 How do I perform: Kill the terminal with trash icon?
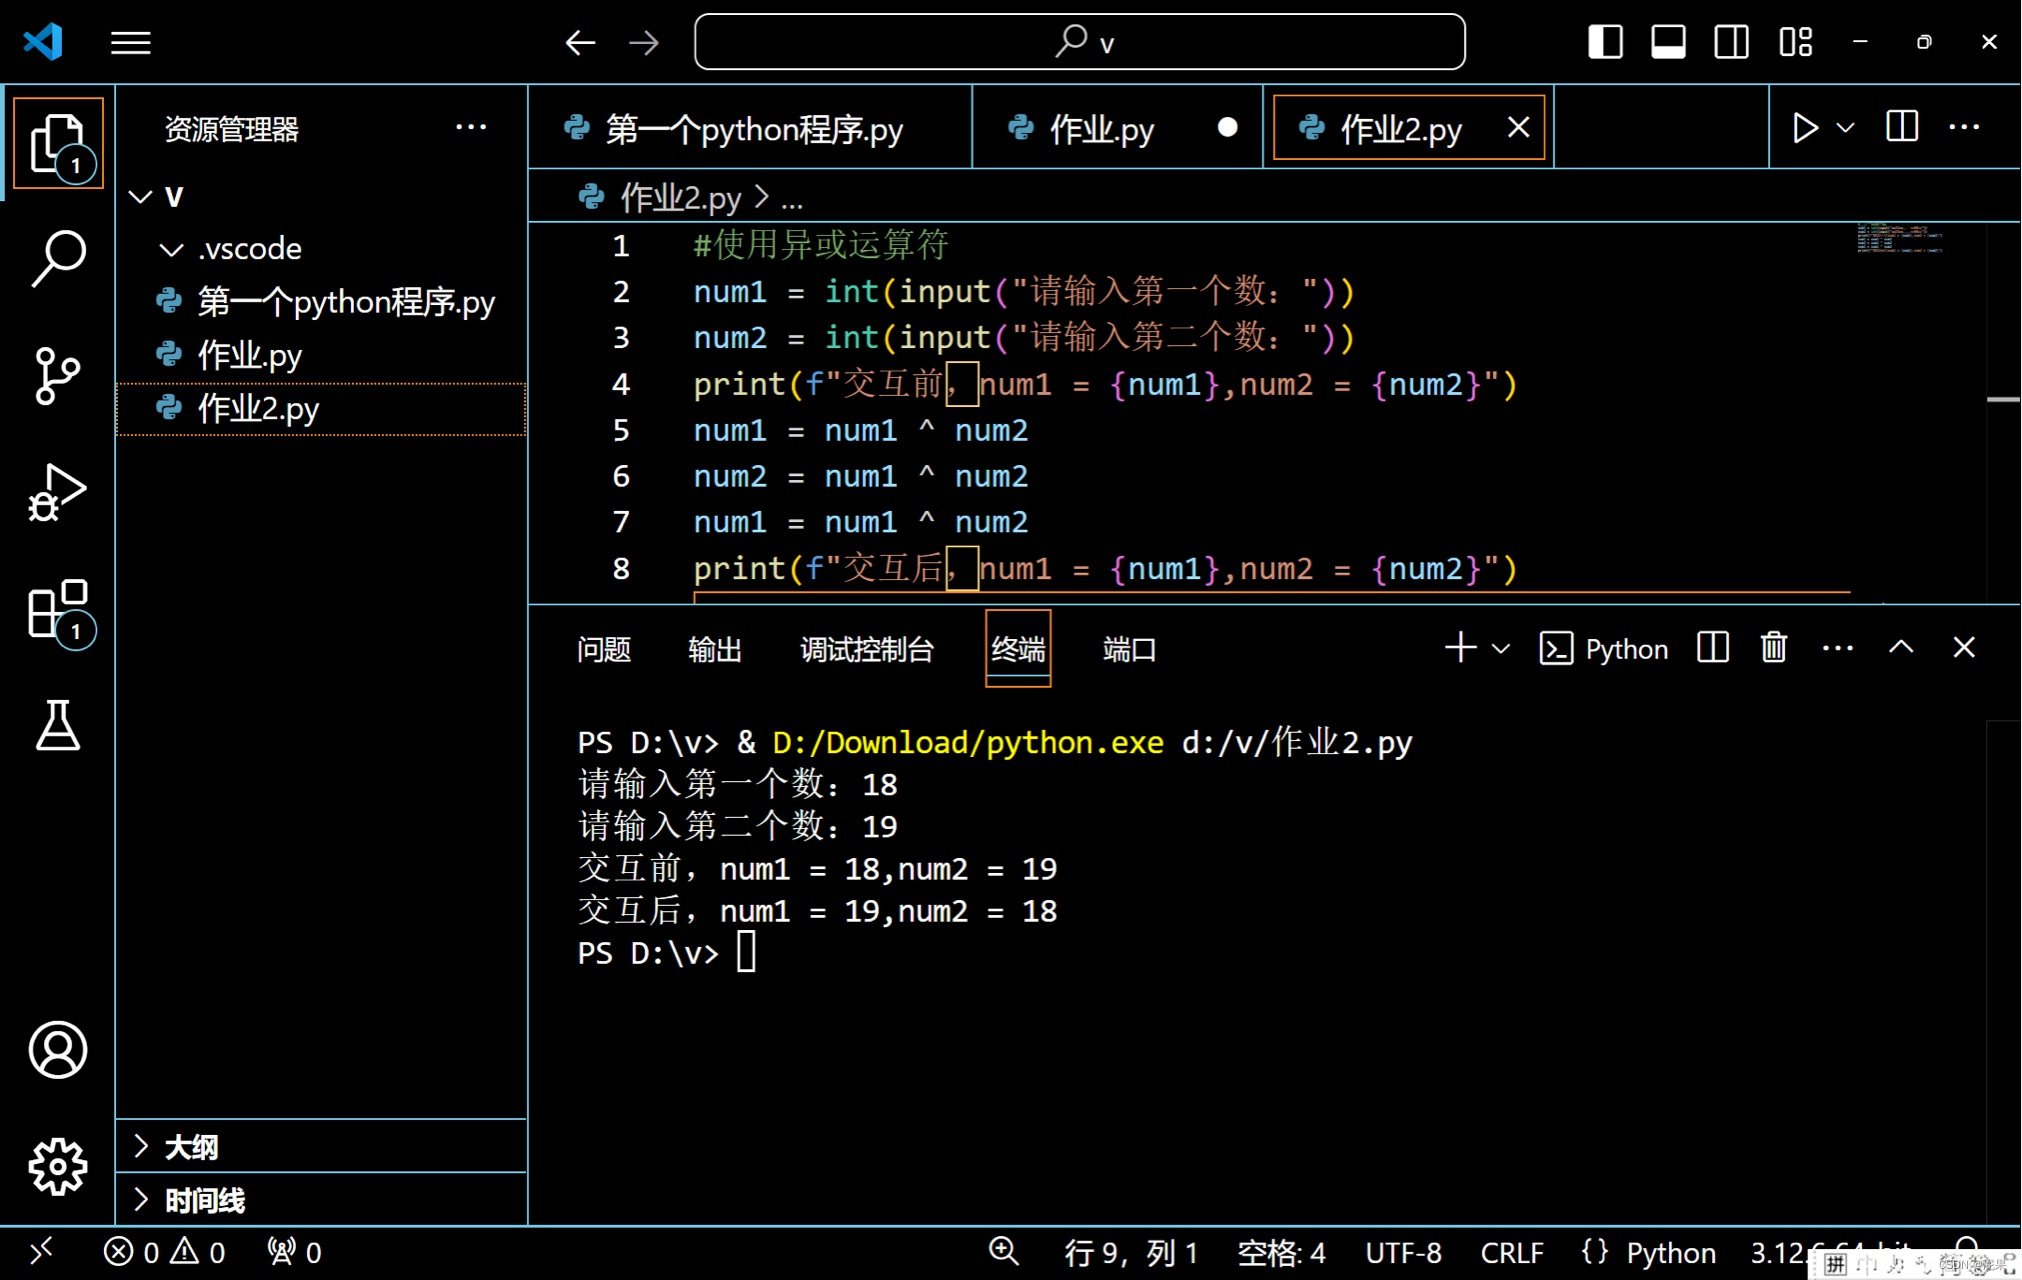(x=1774, y=648)
